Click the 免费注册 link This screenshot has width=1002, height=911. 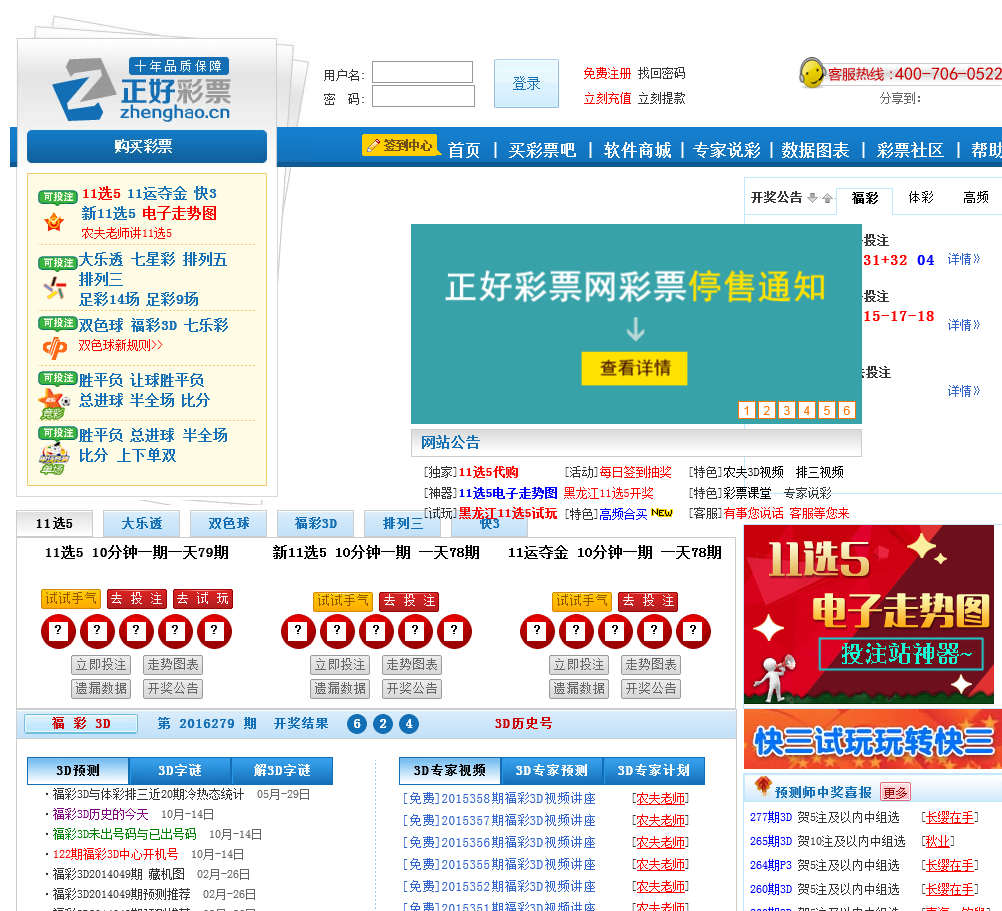coord(606,73)
